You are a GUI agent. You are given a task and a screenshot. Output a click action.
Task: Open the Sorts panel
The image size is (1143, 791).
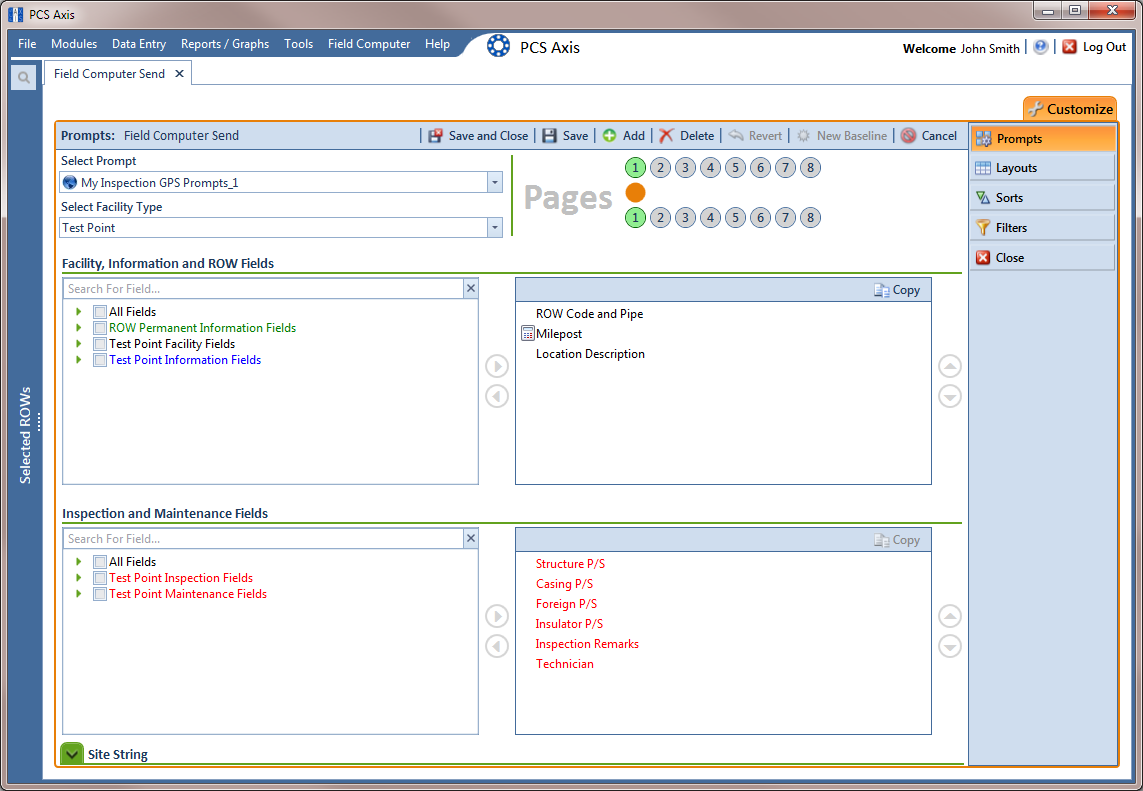coord(1042,198)
